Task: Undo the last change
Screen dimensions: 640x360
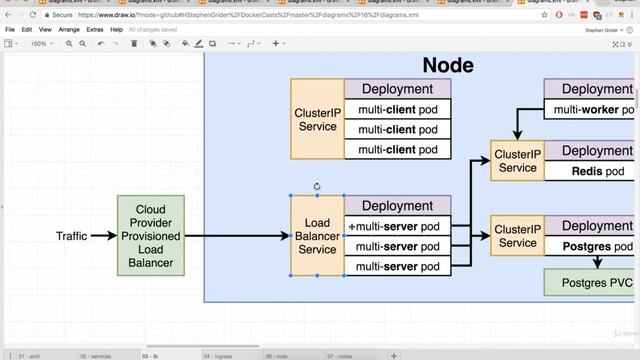Action: (101, 43)
